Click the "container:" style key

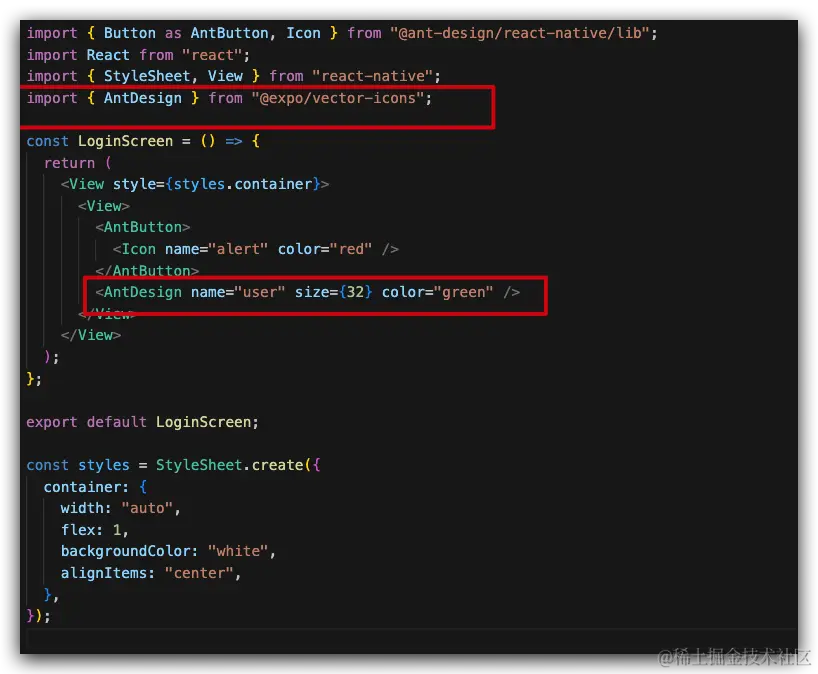pyautogui.click(x=86, y=487)
